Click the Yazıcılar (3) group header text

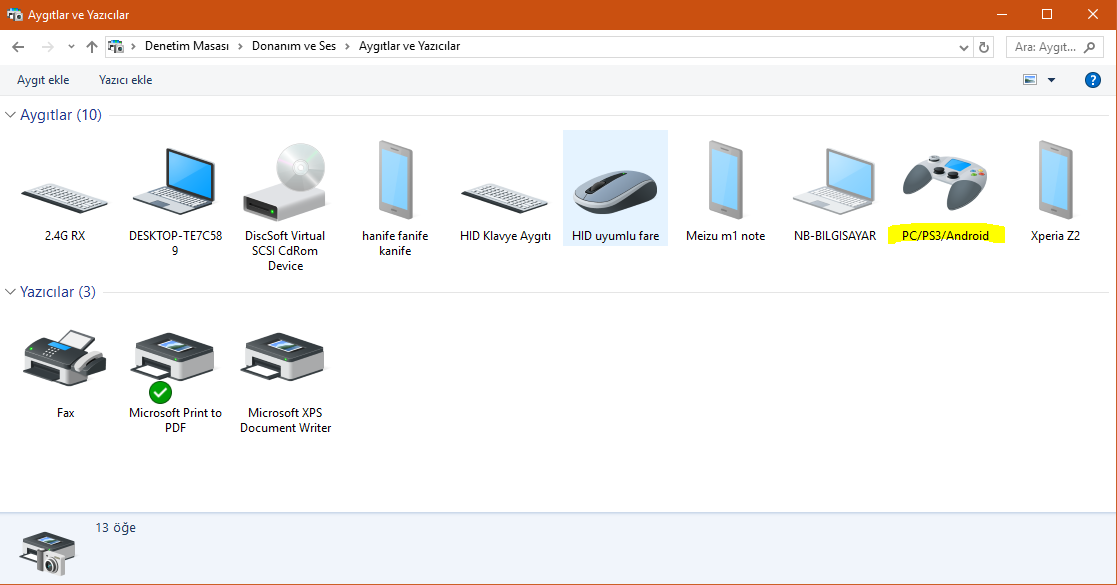(x=58, y=291)
